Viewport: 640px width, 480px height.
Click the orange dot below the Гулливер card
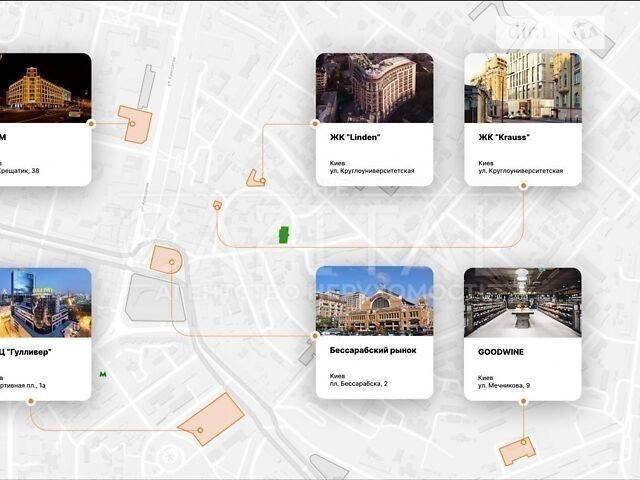click(31, 402)
